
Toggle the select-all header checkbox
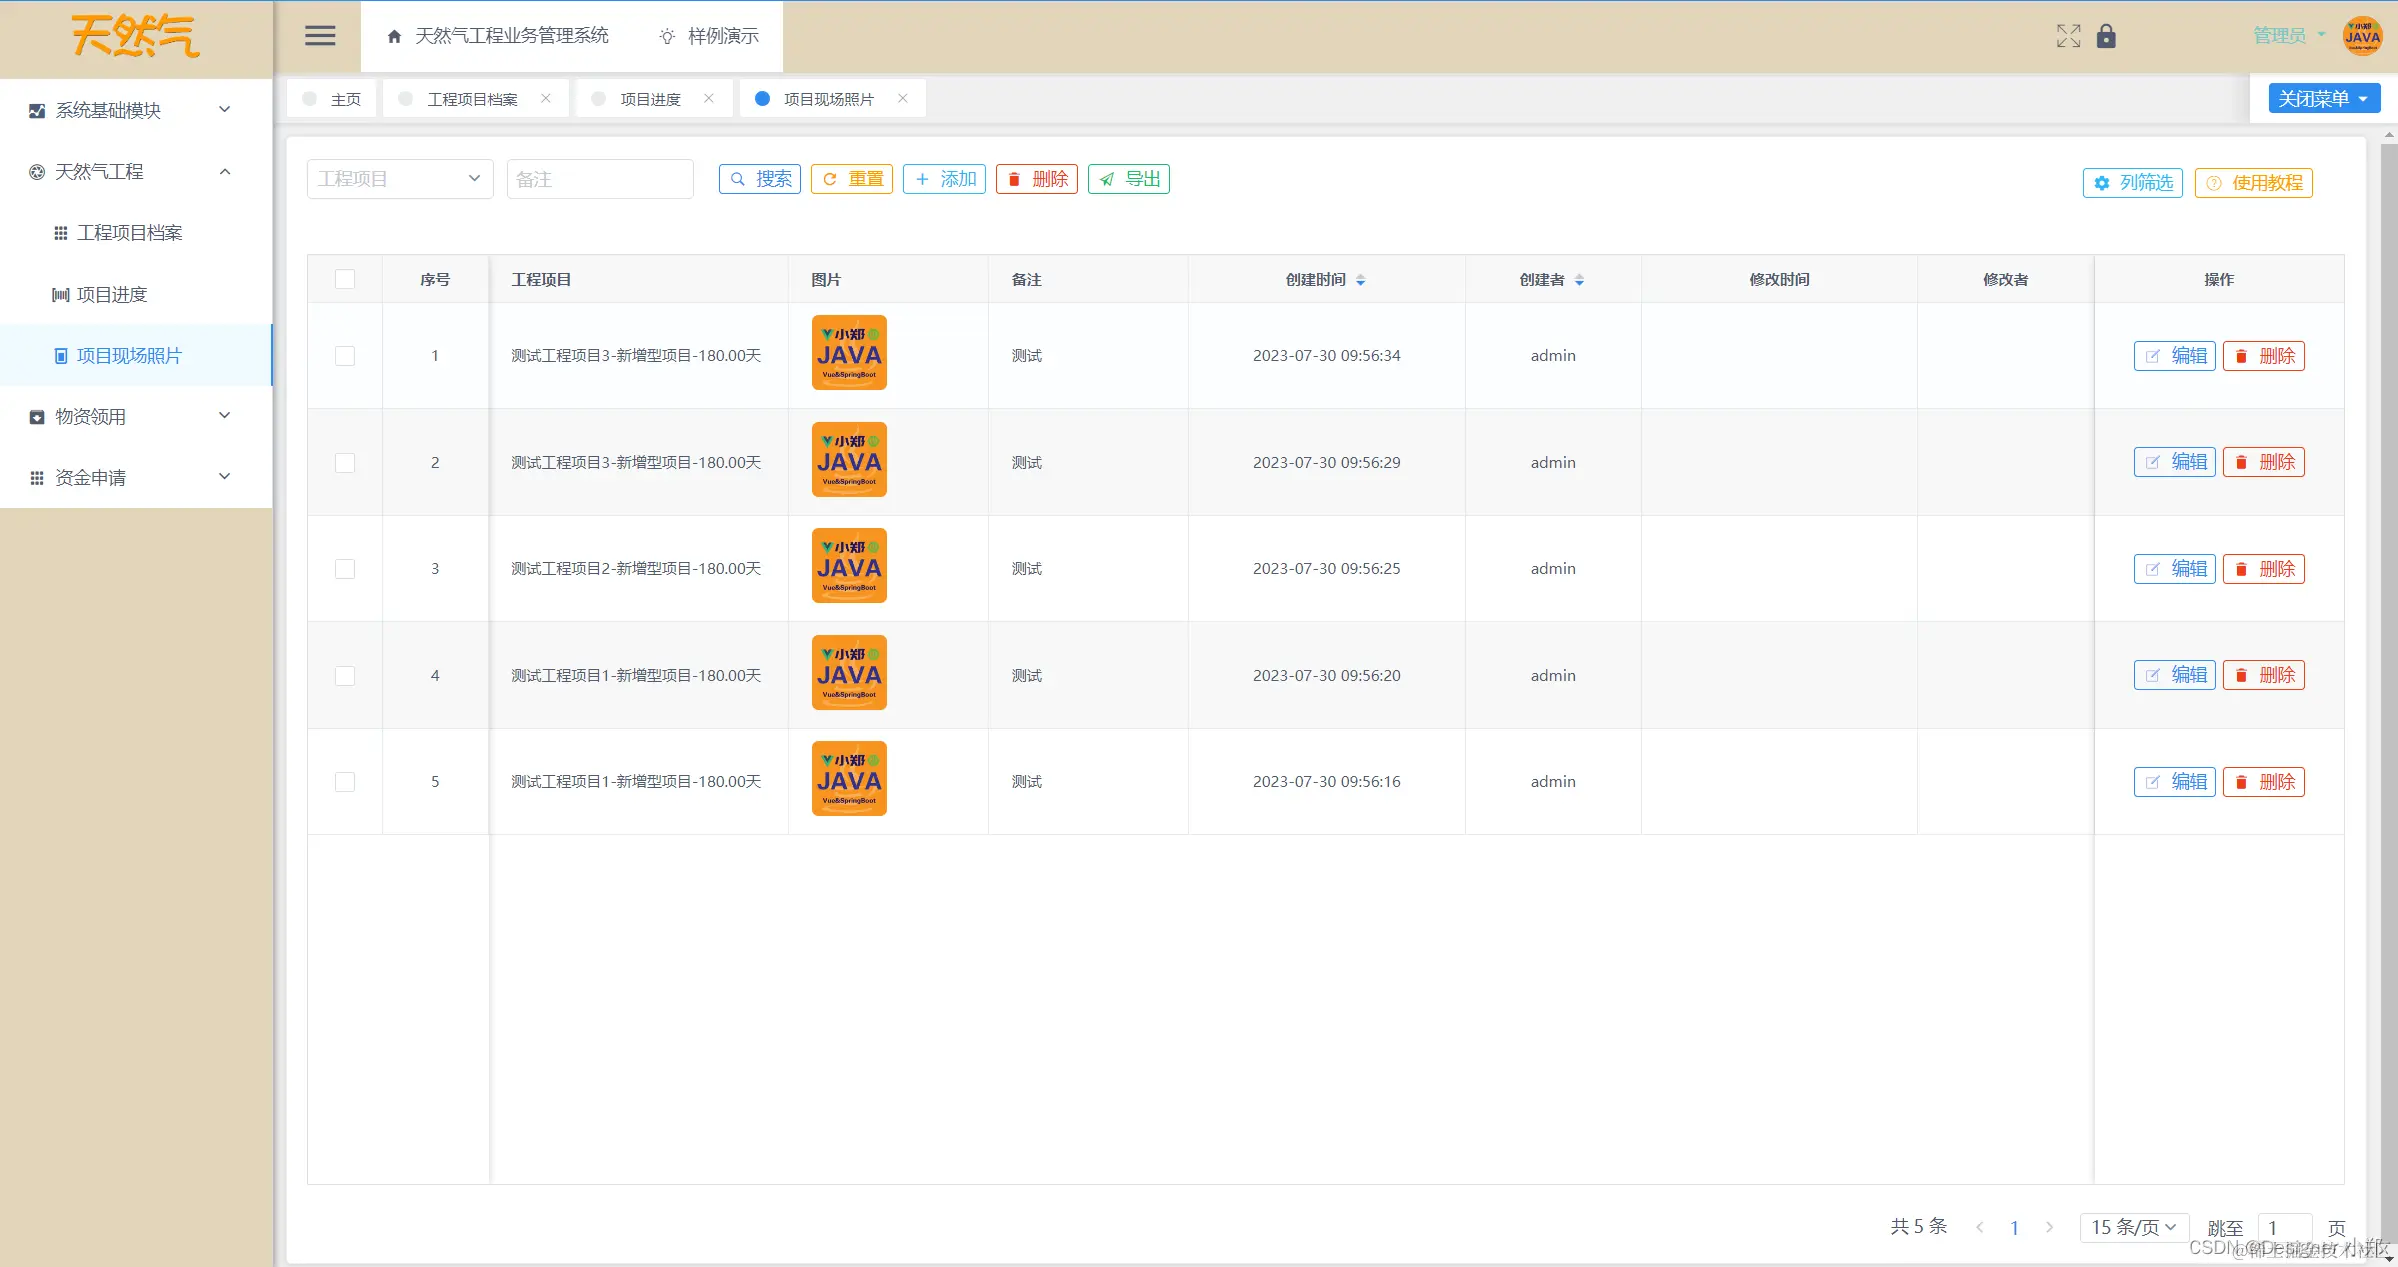tap(345, 279)
